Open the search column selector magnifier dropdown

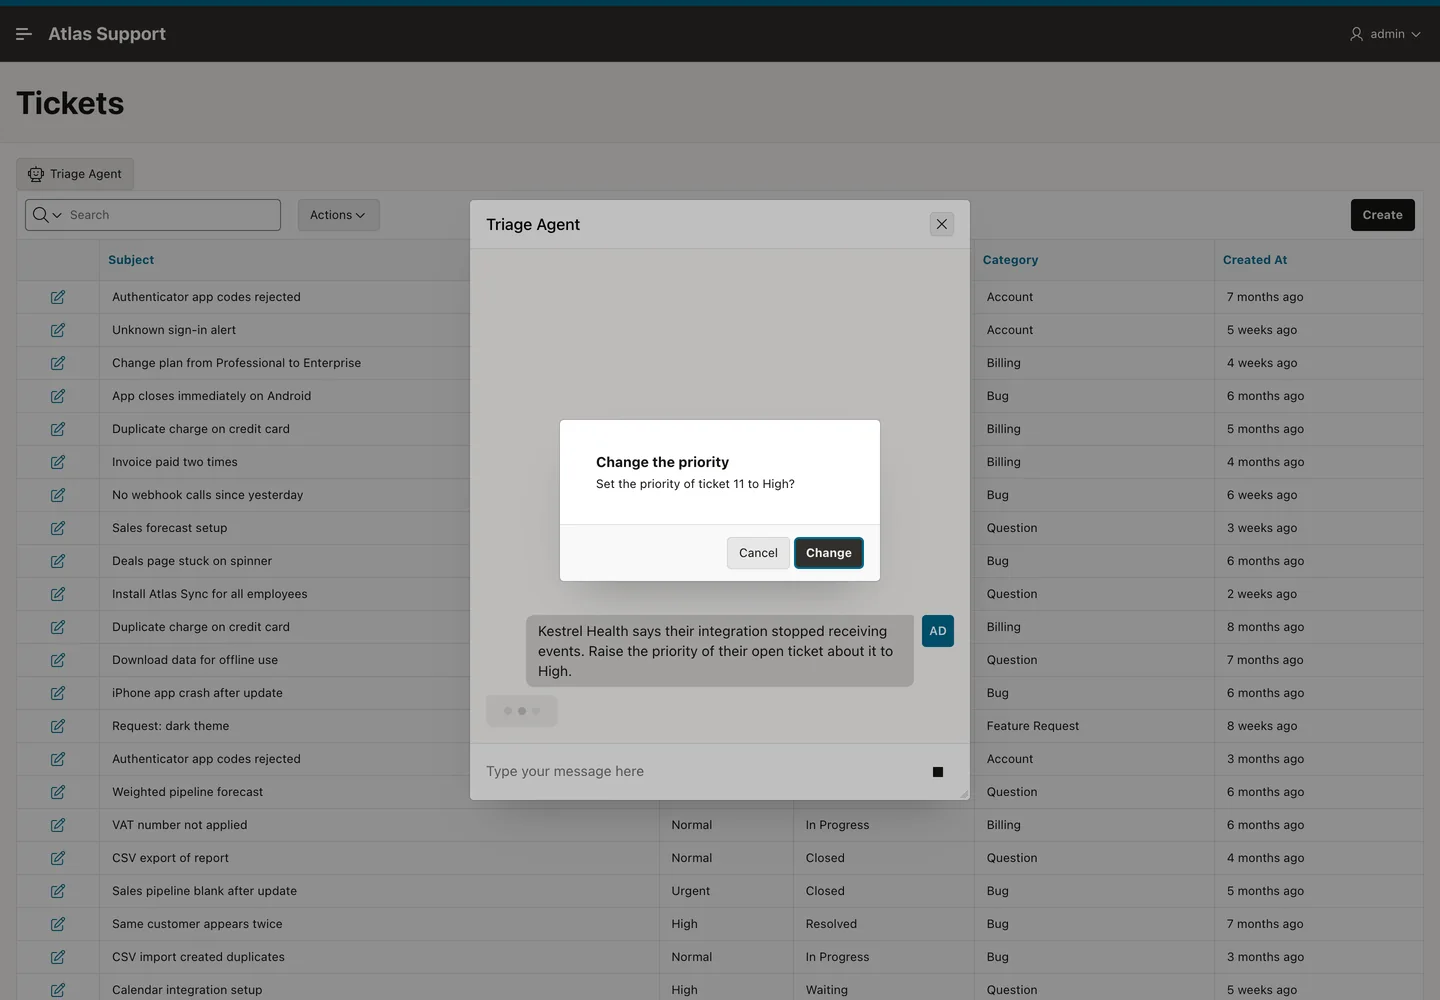click(47, 215)
